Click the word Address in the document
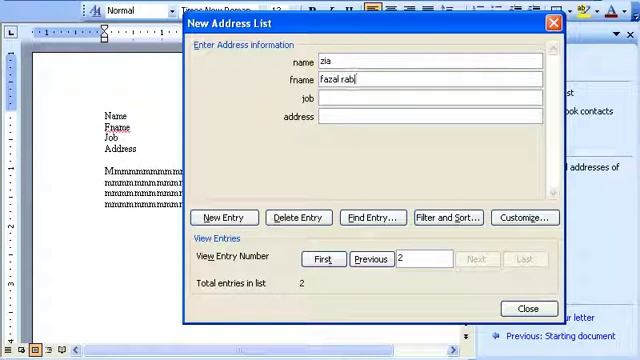The width and height of the screenshot is (640, 360). coord(120,149)
